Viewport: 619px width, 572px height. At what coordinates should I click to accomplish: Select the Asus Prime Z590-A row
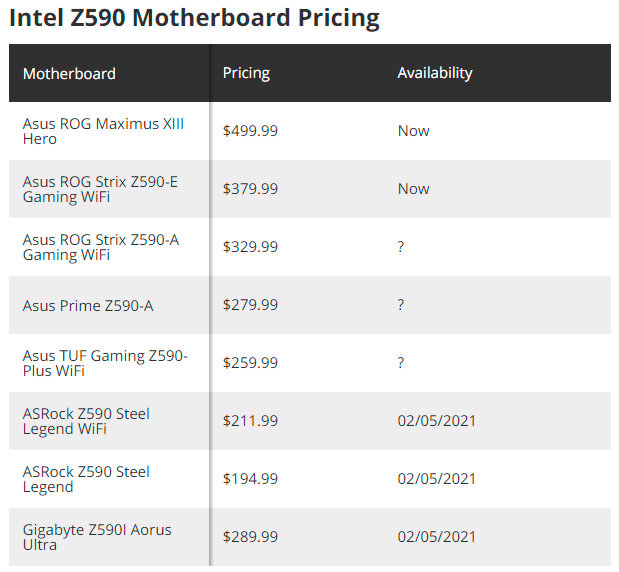[88, 305]
